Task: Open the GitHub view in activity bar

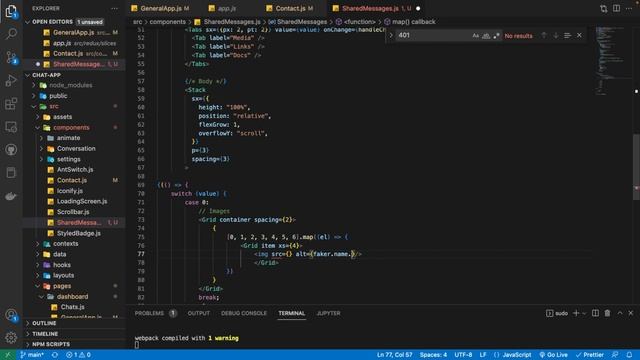Action: click(x=11, y=150)
